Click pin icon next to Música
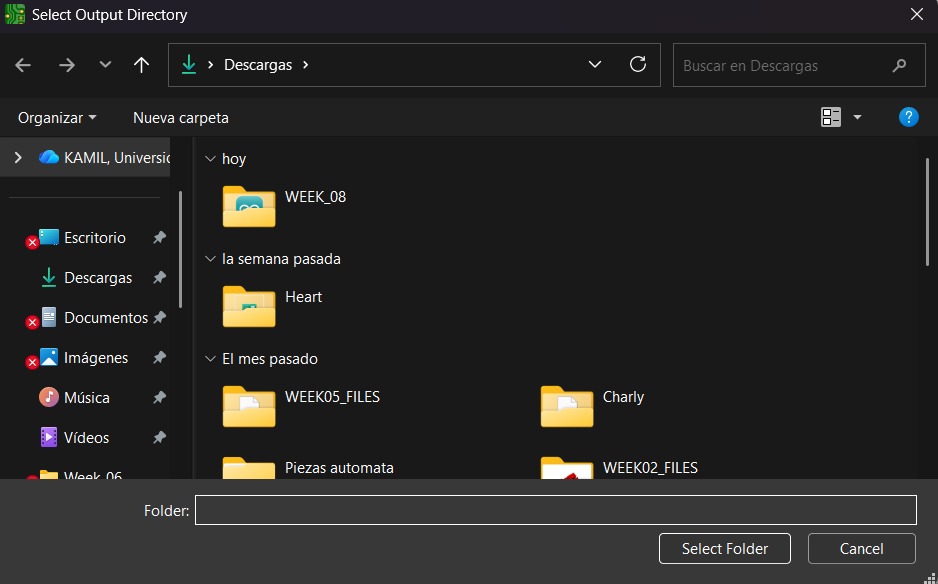 pyautogui.click(x=159, y=397)
